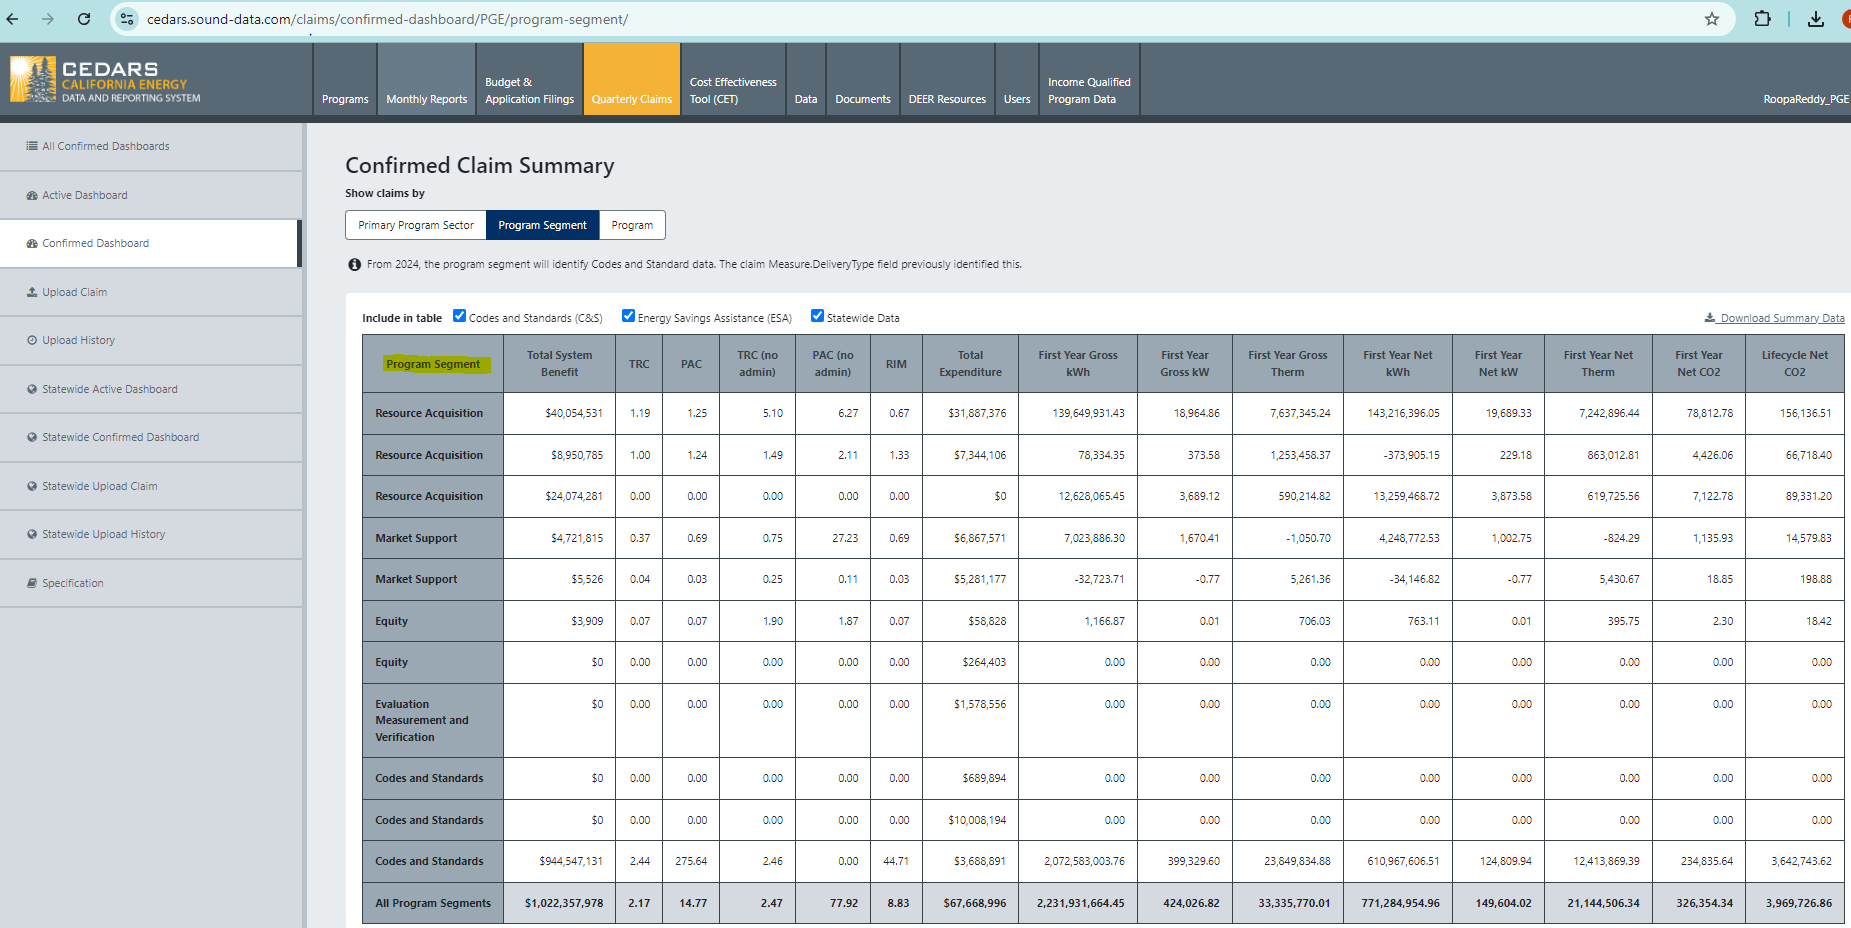Viewport: 1851px width, 928px height.
Task: Open Upload Claim in sidebar
Action: click(74, 292)
